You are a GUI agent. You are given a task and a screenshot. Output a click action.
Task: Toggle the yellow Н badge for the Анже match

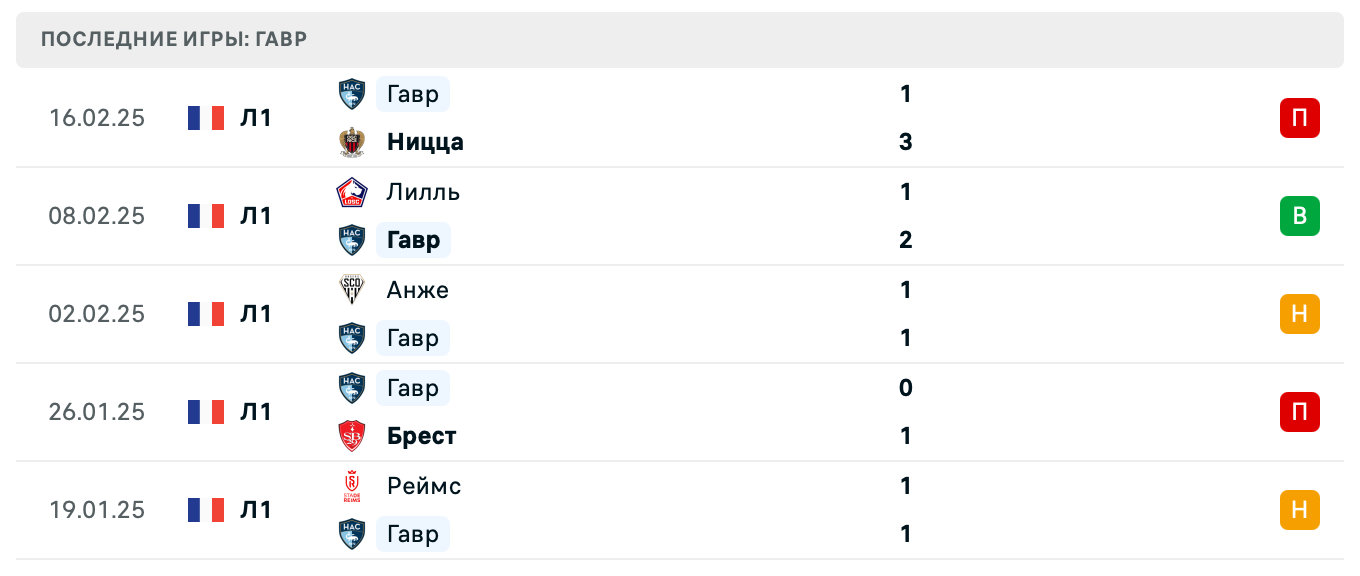coord(1299,313)
